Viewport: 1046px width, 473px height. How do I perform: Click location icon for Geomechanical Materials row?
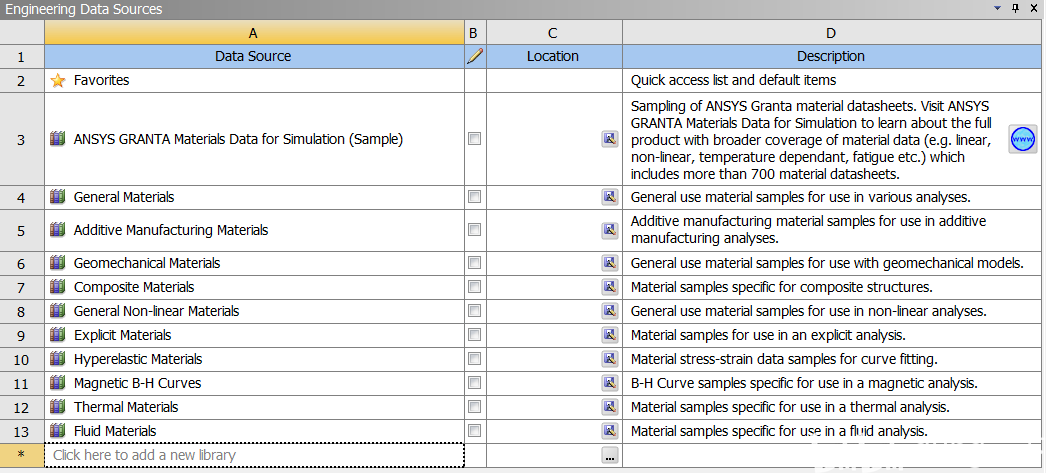(610, 263)
